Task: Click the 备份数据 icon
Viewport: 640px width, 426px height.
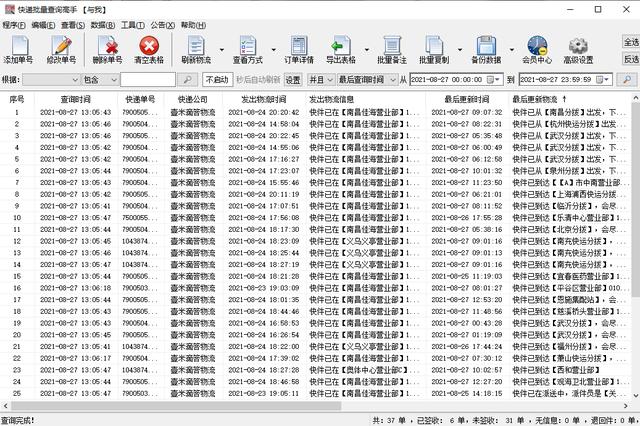Action: [x=486, y=47]
